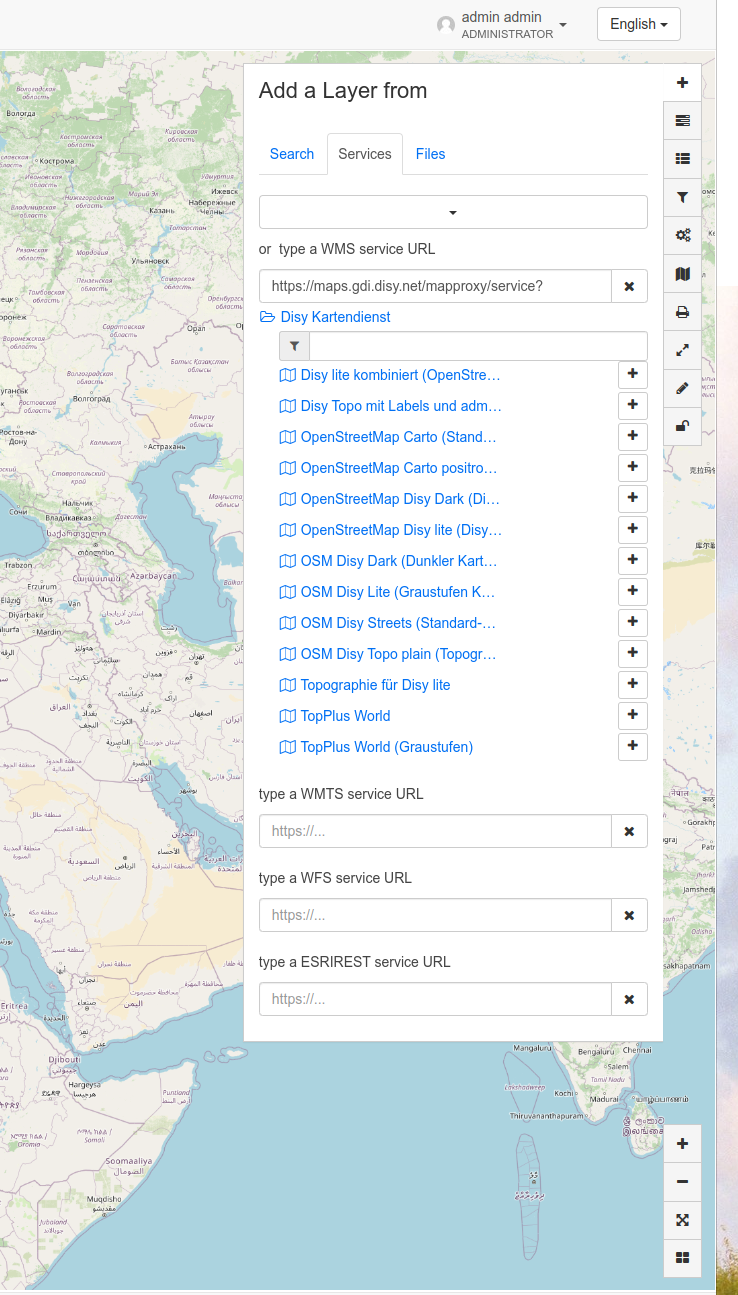
Task: Toggle the unlock padlock icon
Action: point(682,426)
